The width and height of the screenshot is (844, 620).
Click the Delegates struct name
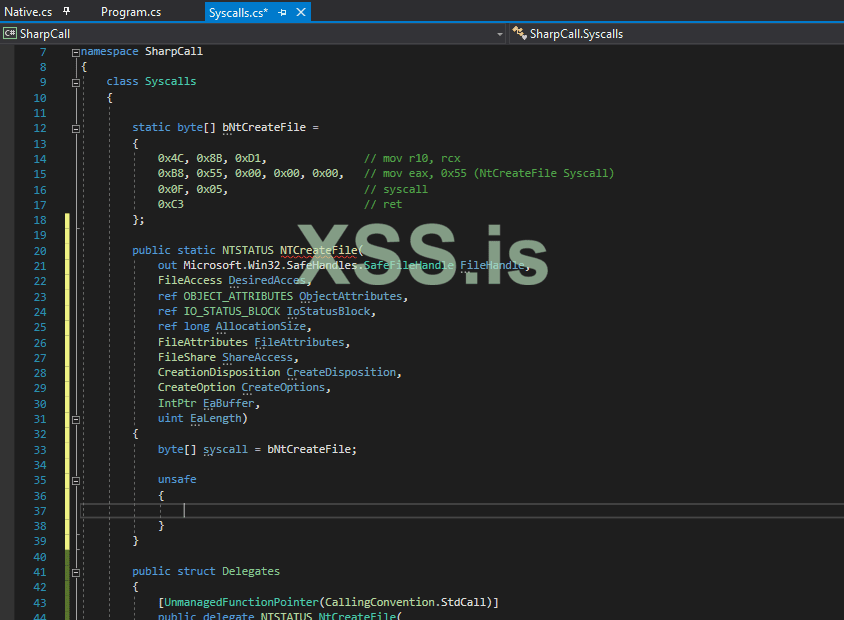click(251, 571)
